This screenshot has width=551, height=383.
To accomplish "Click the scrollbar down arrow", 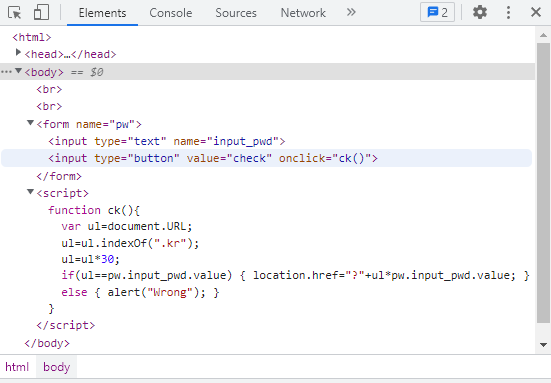I will pos(543,345).
